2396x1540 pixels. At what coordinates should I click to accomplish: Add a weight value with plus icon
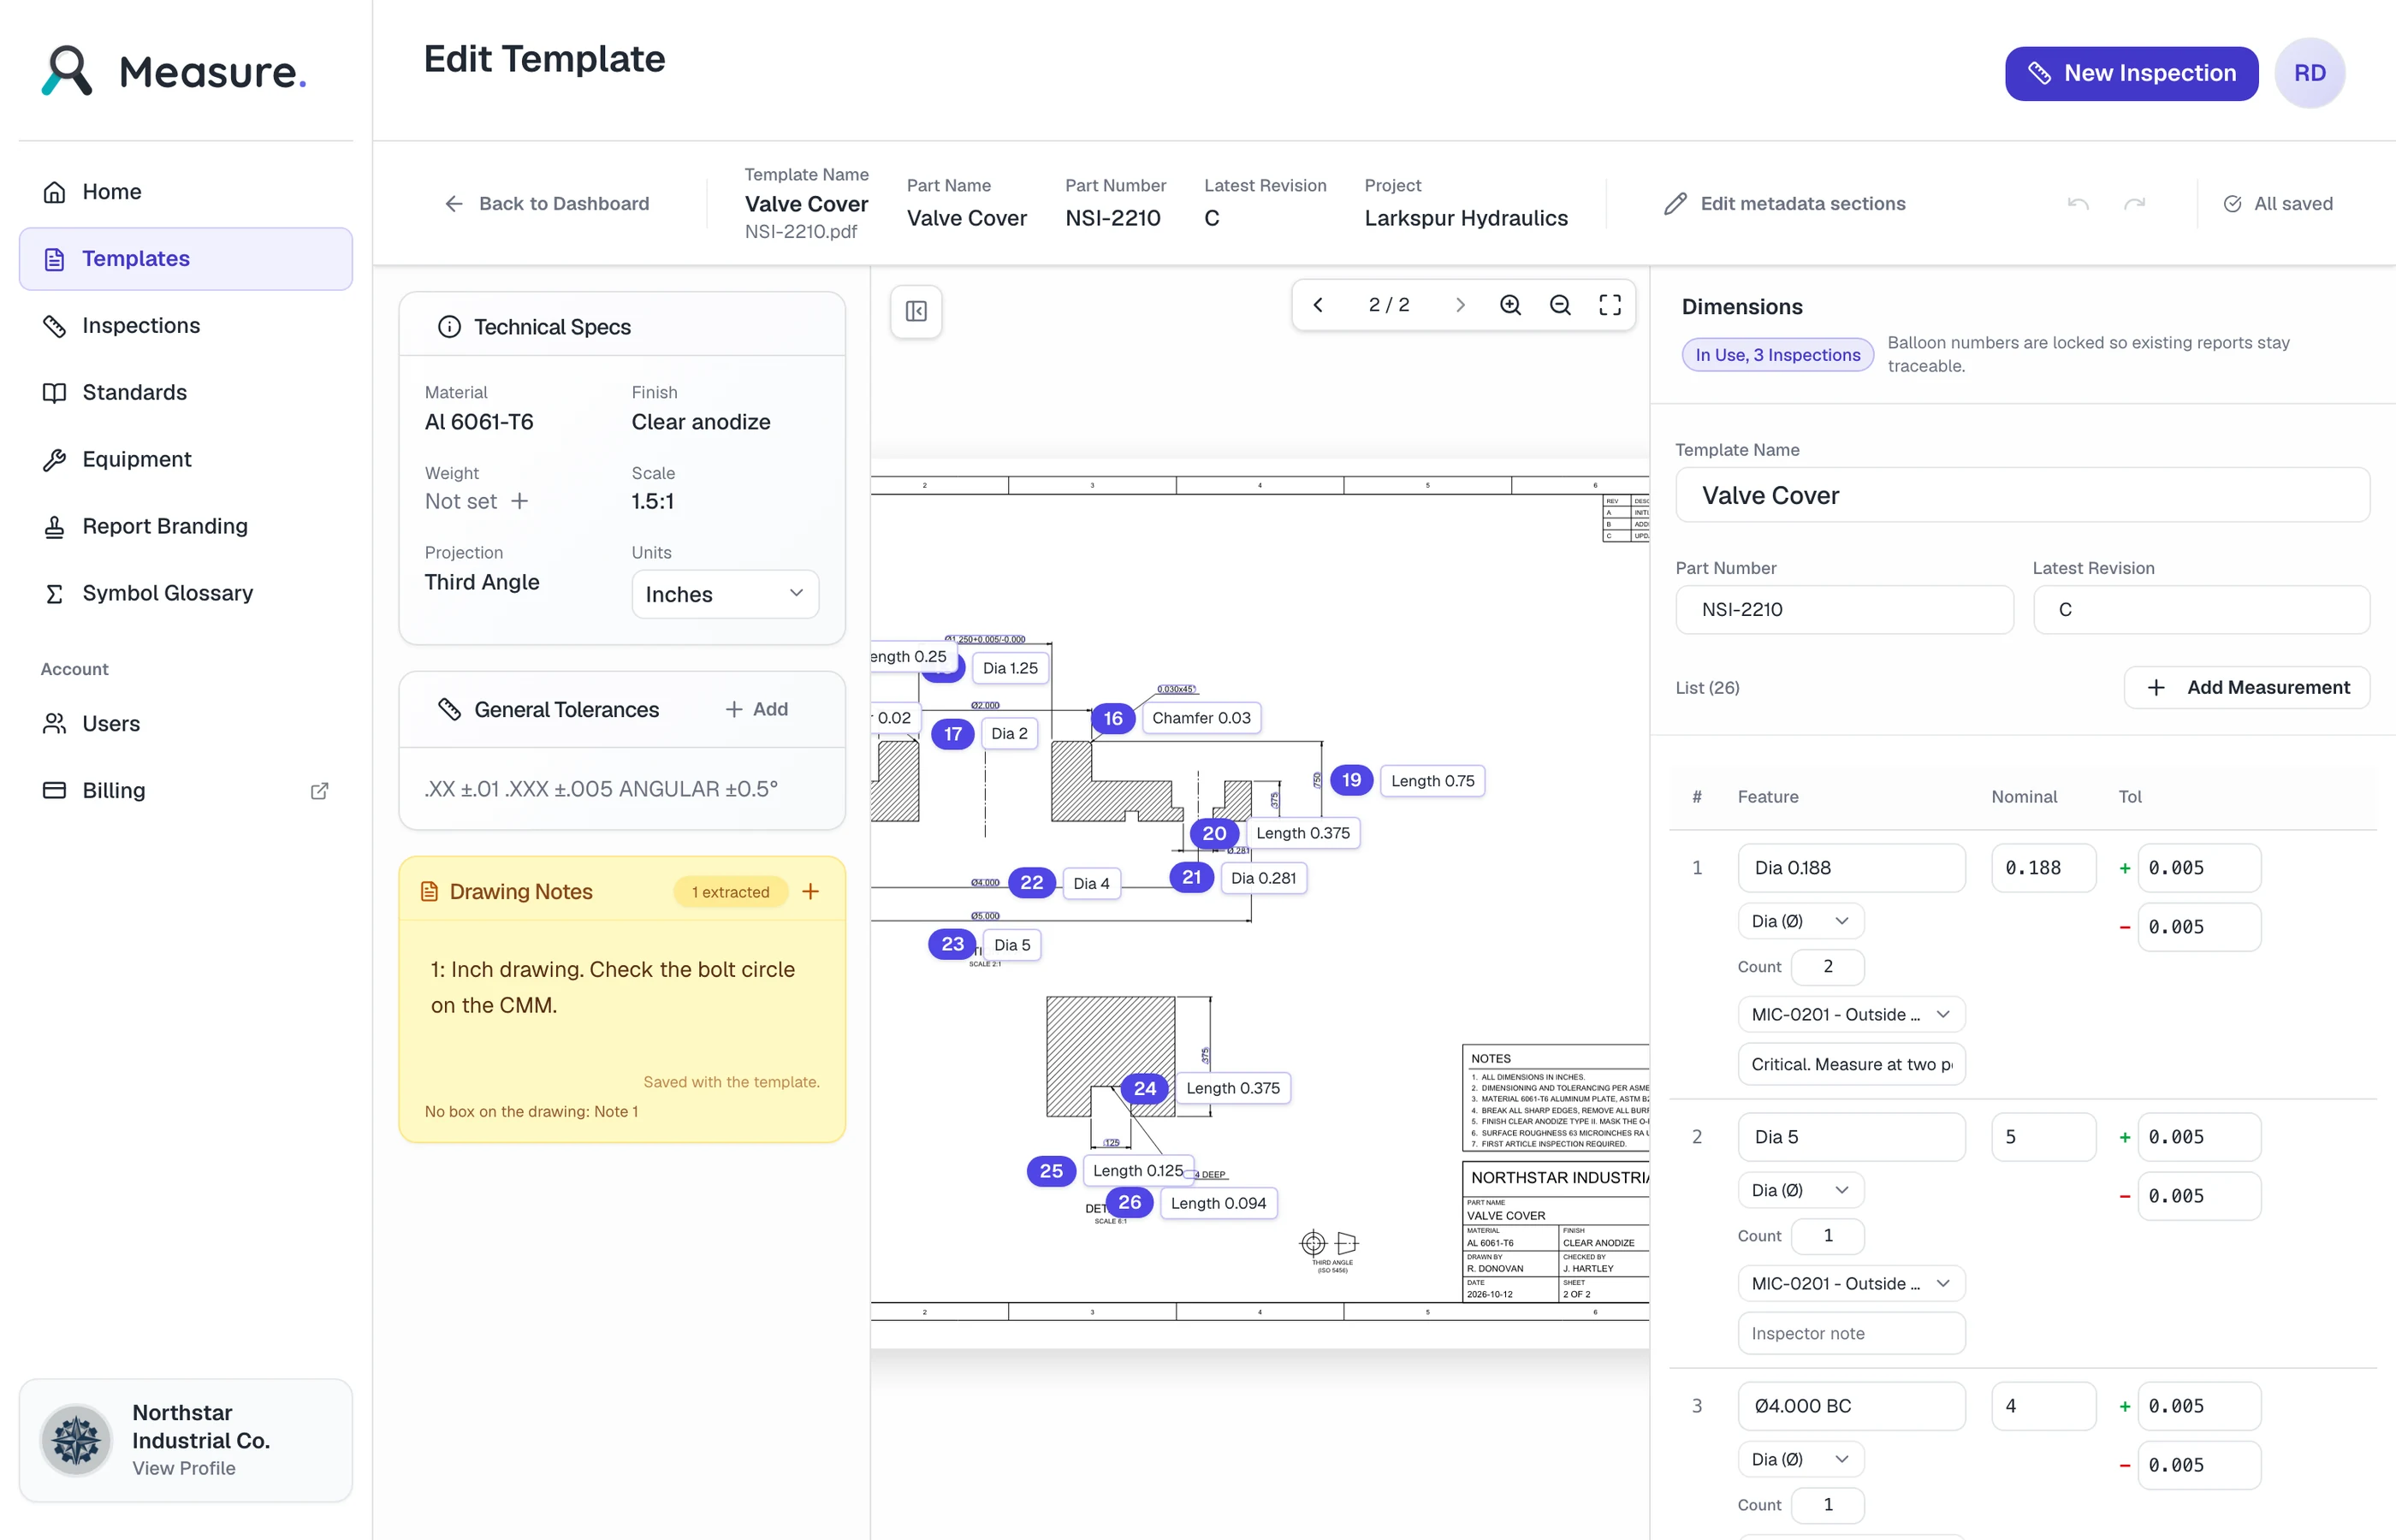click(x=519, y=501)
